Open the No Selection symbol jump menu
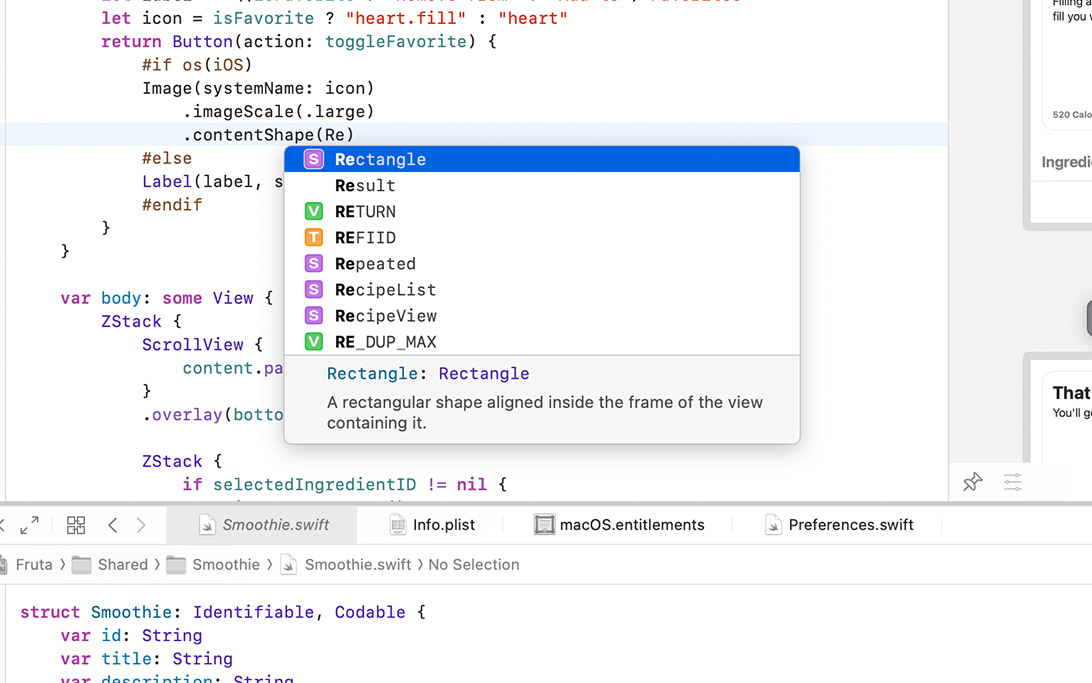 473,565
